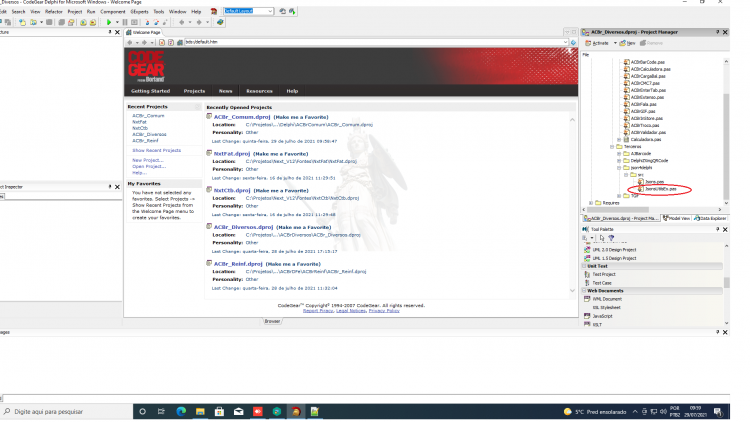Click the Pause program toolbar icon

(x=125, y=22)
